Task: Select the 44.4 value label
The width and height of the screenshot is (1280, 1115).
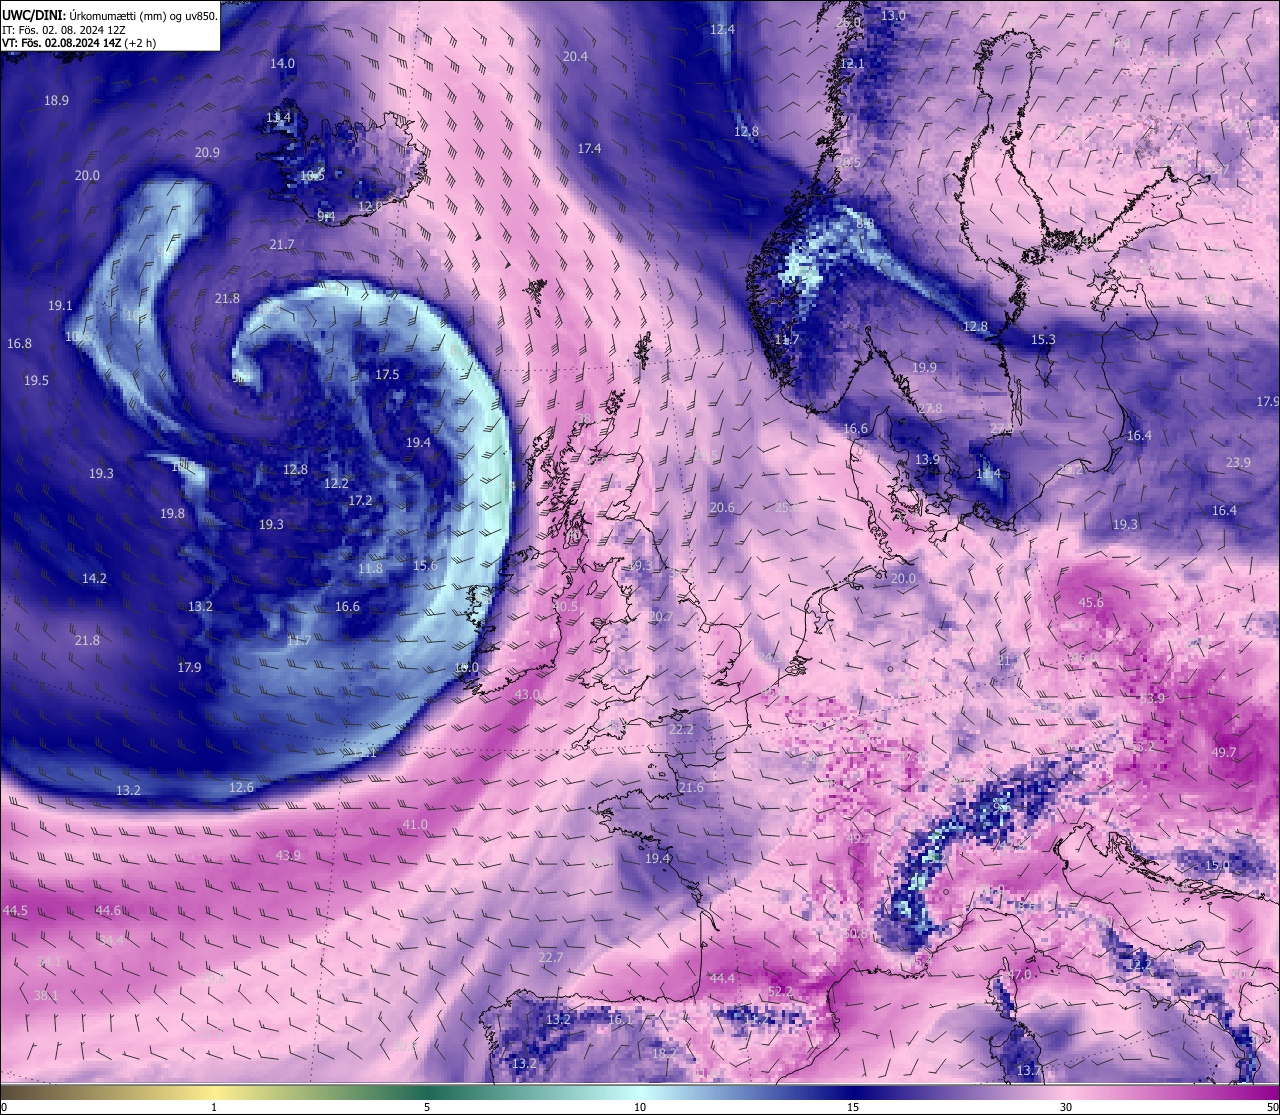Action: click(722, 977)
